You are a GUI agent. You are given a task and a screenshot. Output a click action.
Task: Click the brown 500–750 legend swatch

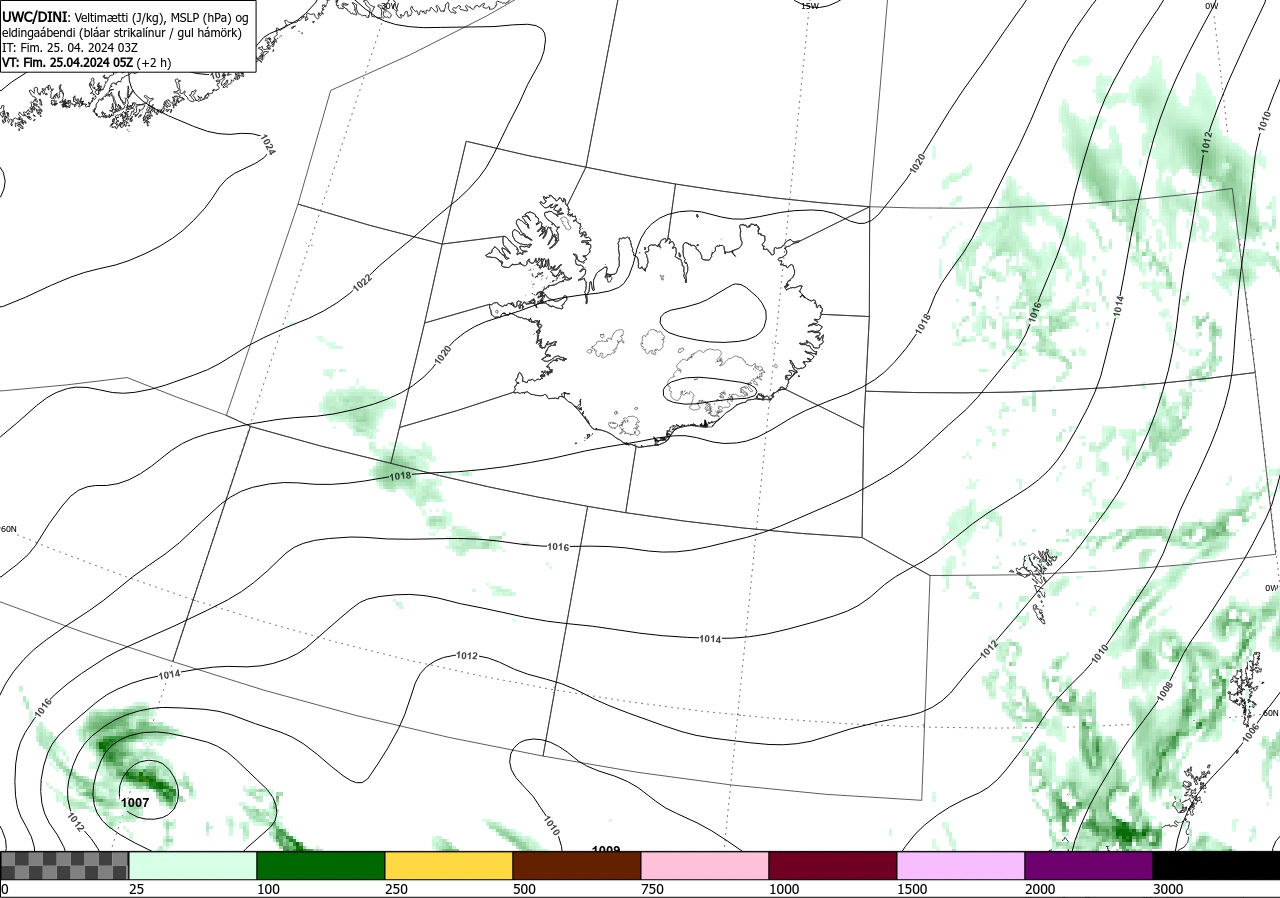coord(577,865)
